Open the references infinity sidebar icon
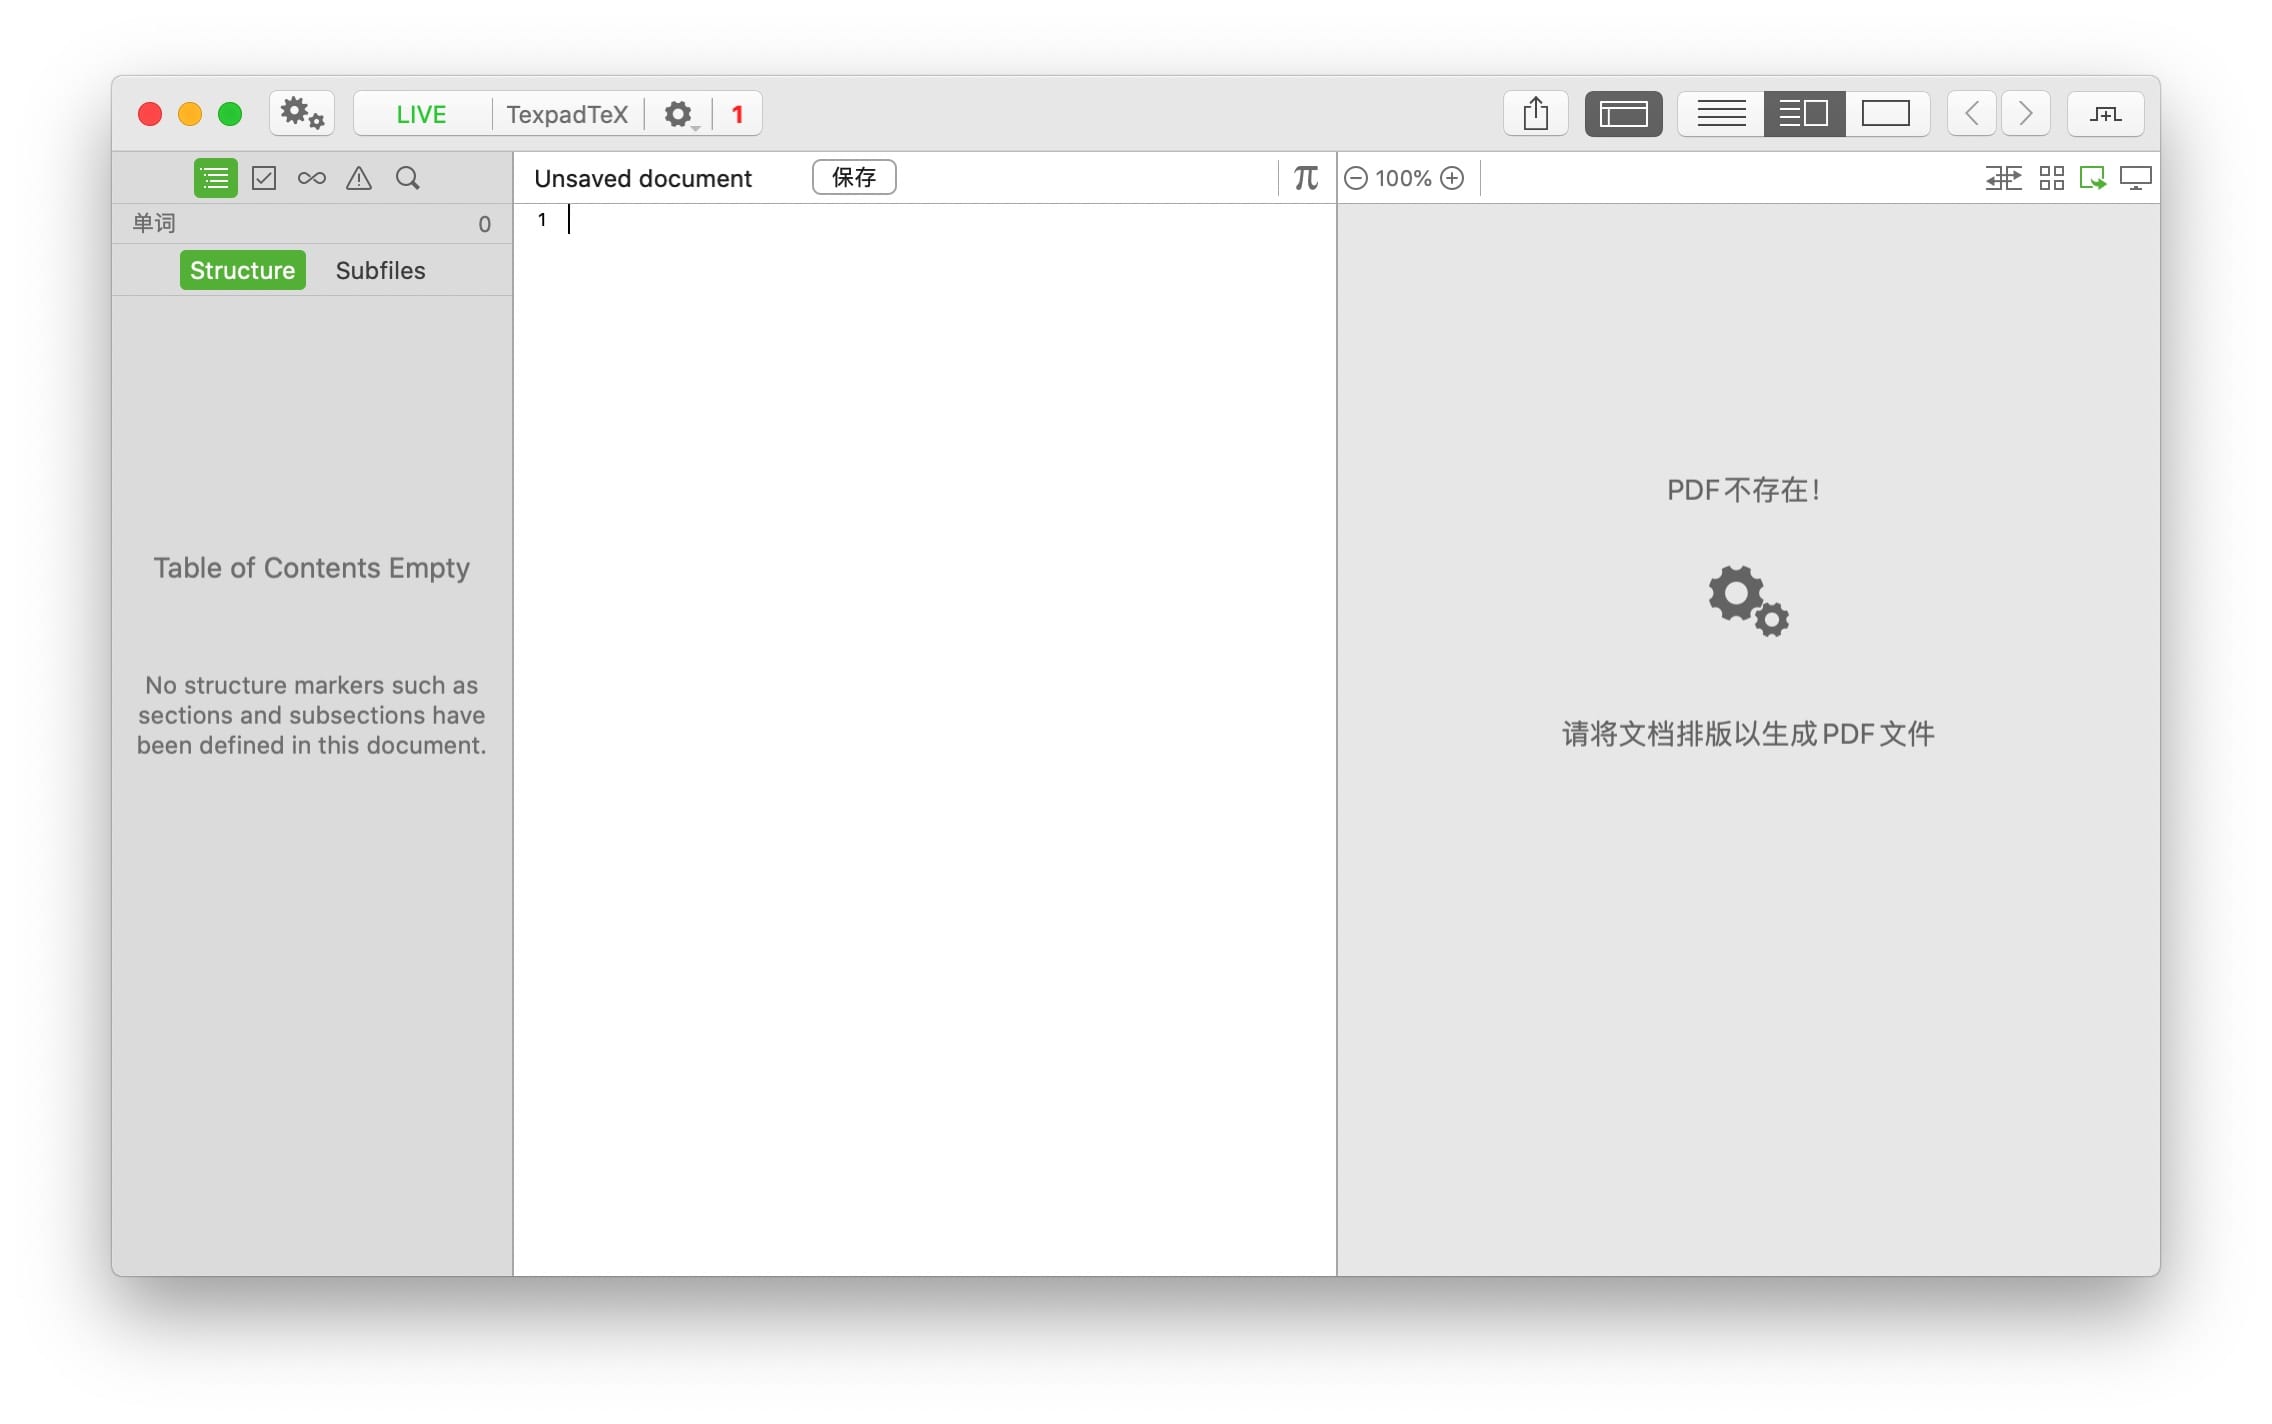This screenshot has width=2272, height=1424. pyautogui.click(x=312, y=178)
